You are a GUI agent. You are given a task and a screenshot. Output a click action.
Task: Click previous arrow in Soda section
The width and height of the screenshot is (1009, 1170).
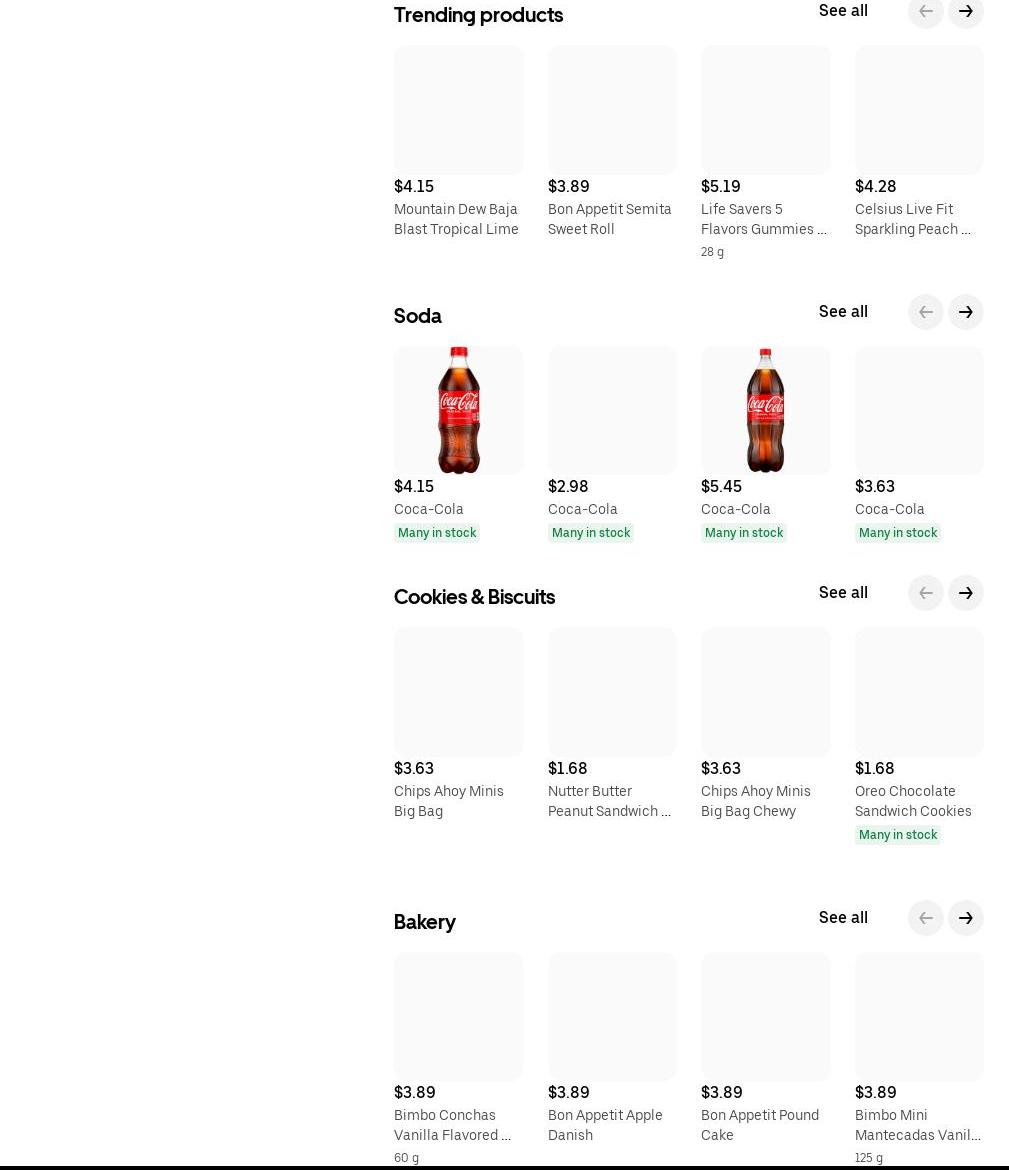(925, 312)
